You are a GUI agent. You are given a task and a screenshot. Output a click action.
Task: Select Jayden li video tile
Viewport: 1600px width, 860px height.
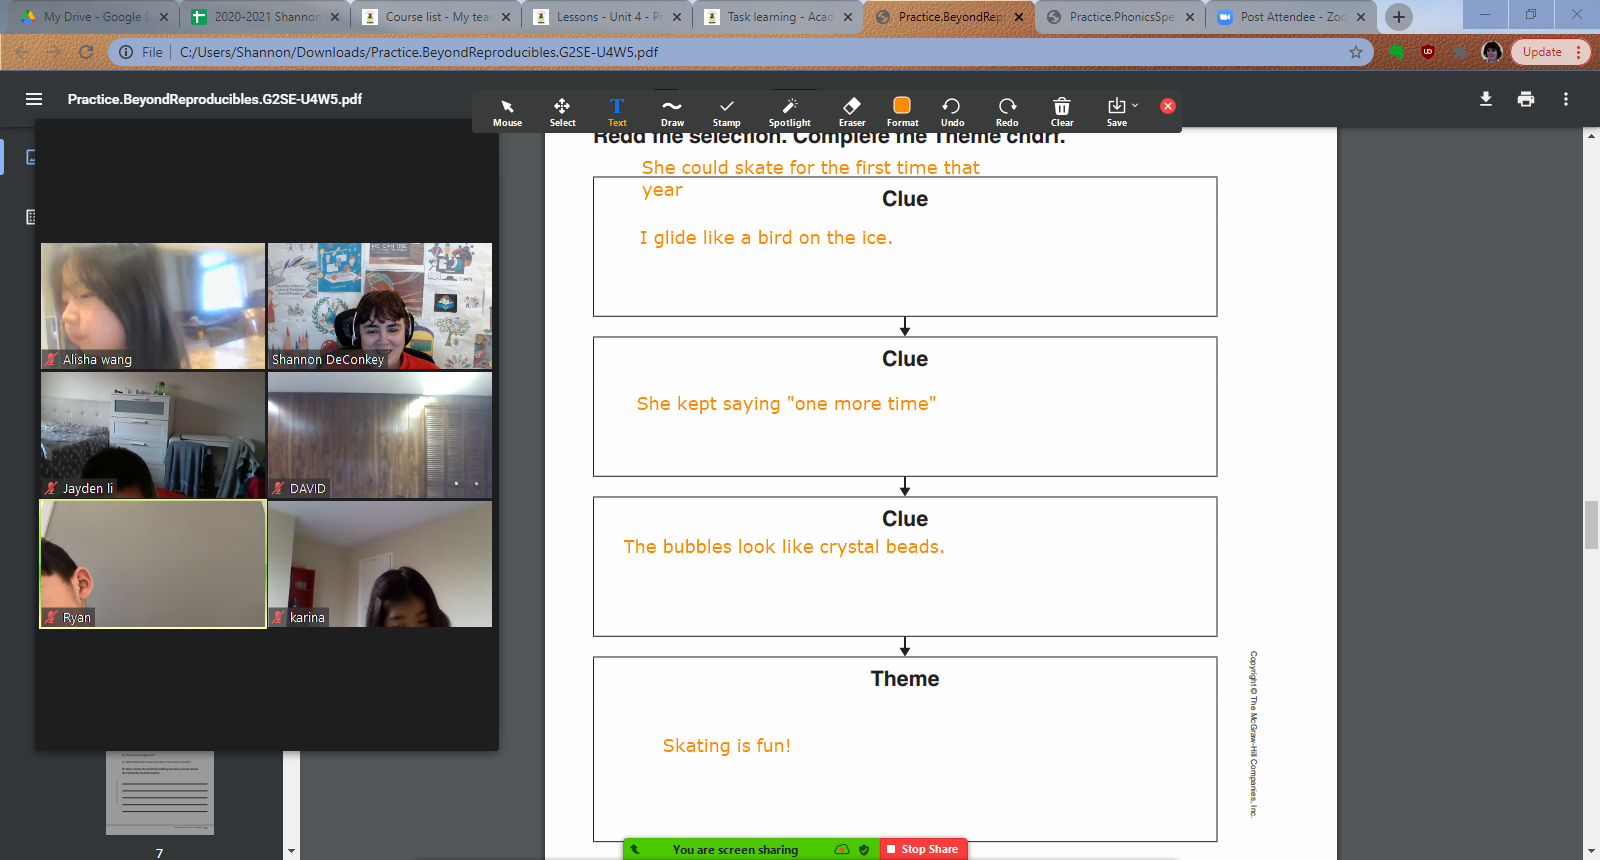153,435
